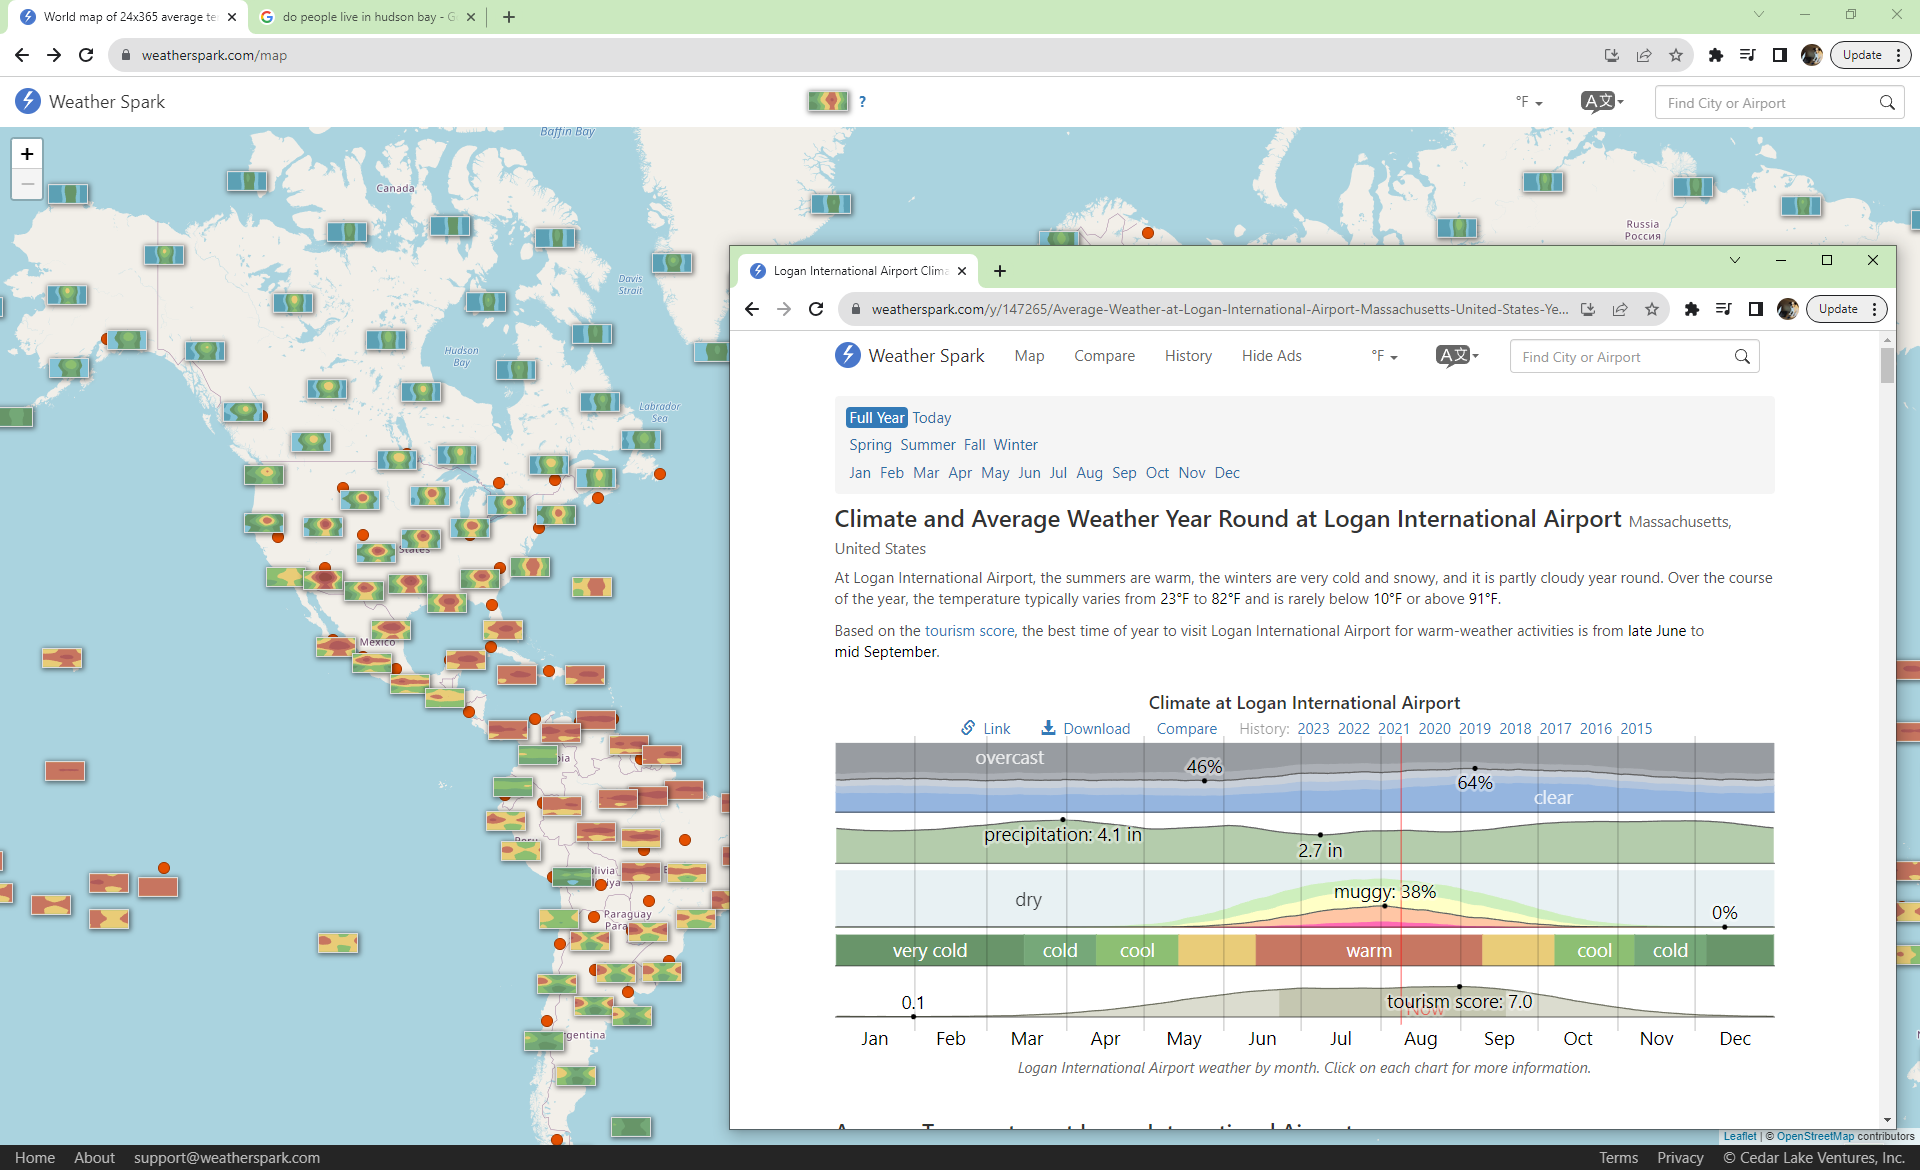Click the warm temperature band in chart
This screenshot has height=1170, width=1920.
click(x=1368, y=950)
